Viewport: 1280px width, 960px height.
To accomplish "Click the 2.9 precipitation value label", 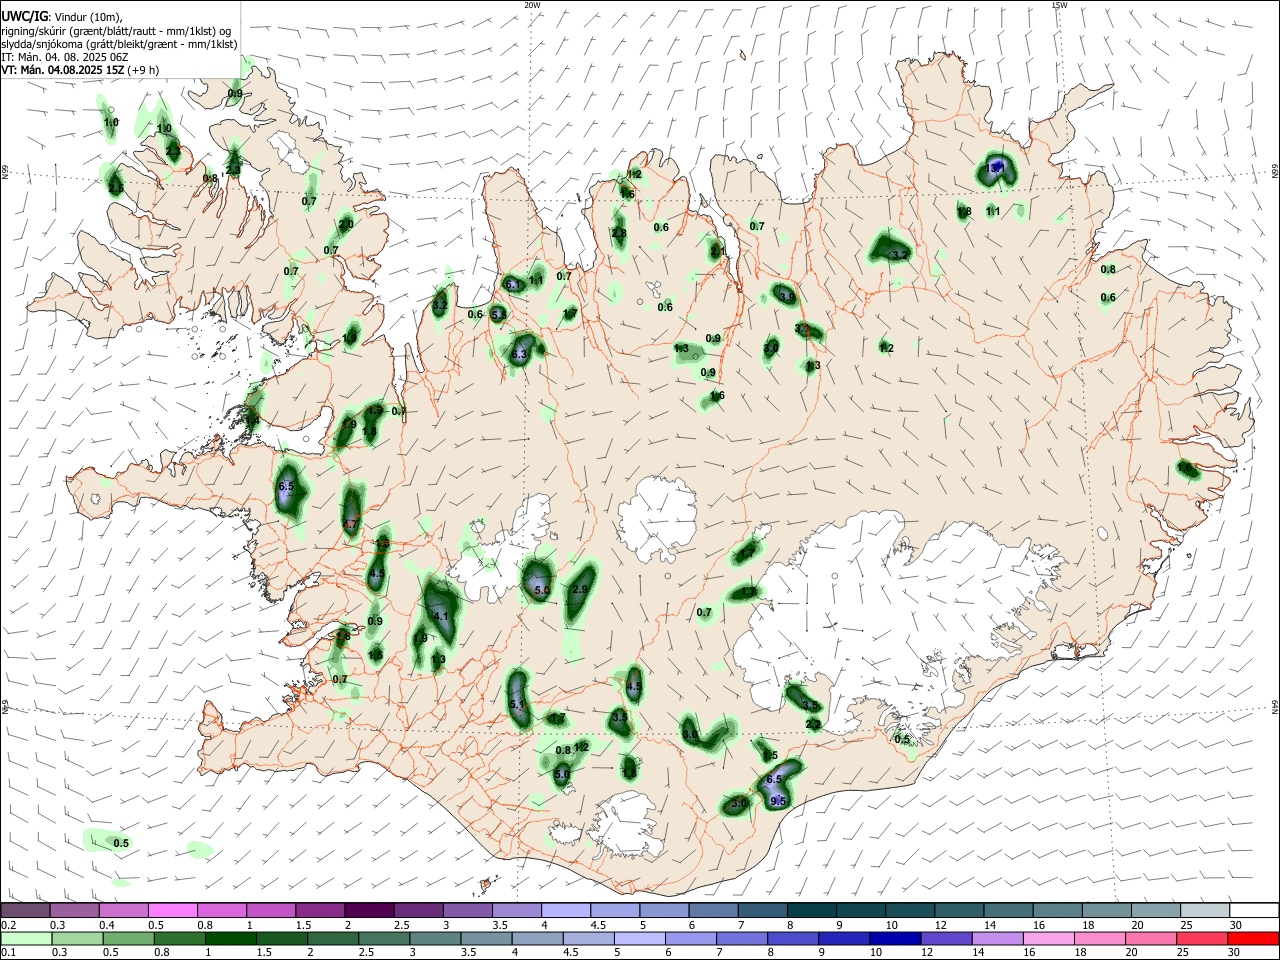I will point(581,589).
